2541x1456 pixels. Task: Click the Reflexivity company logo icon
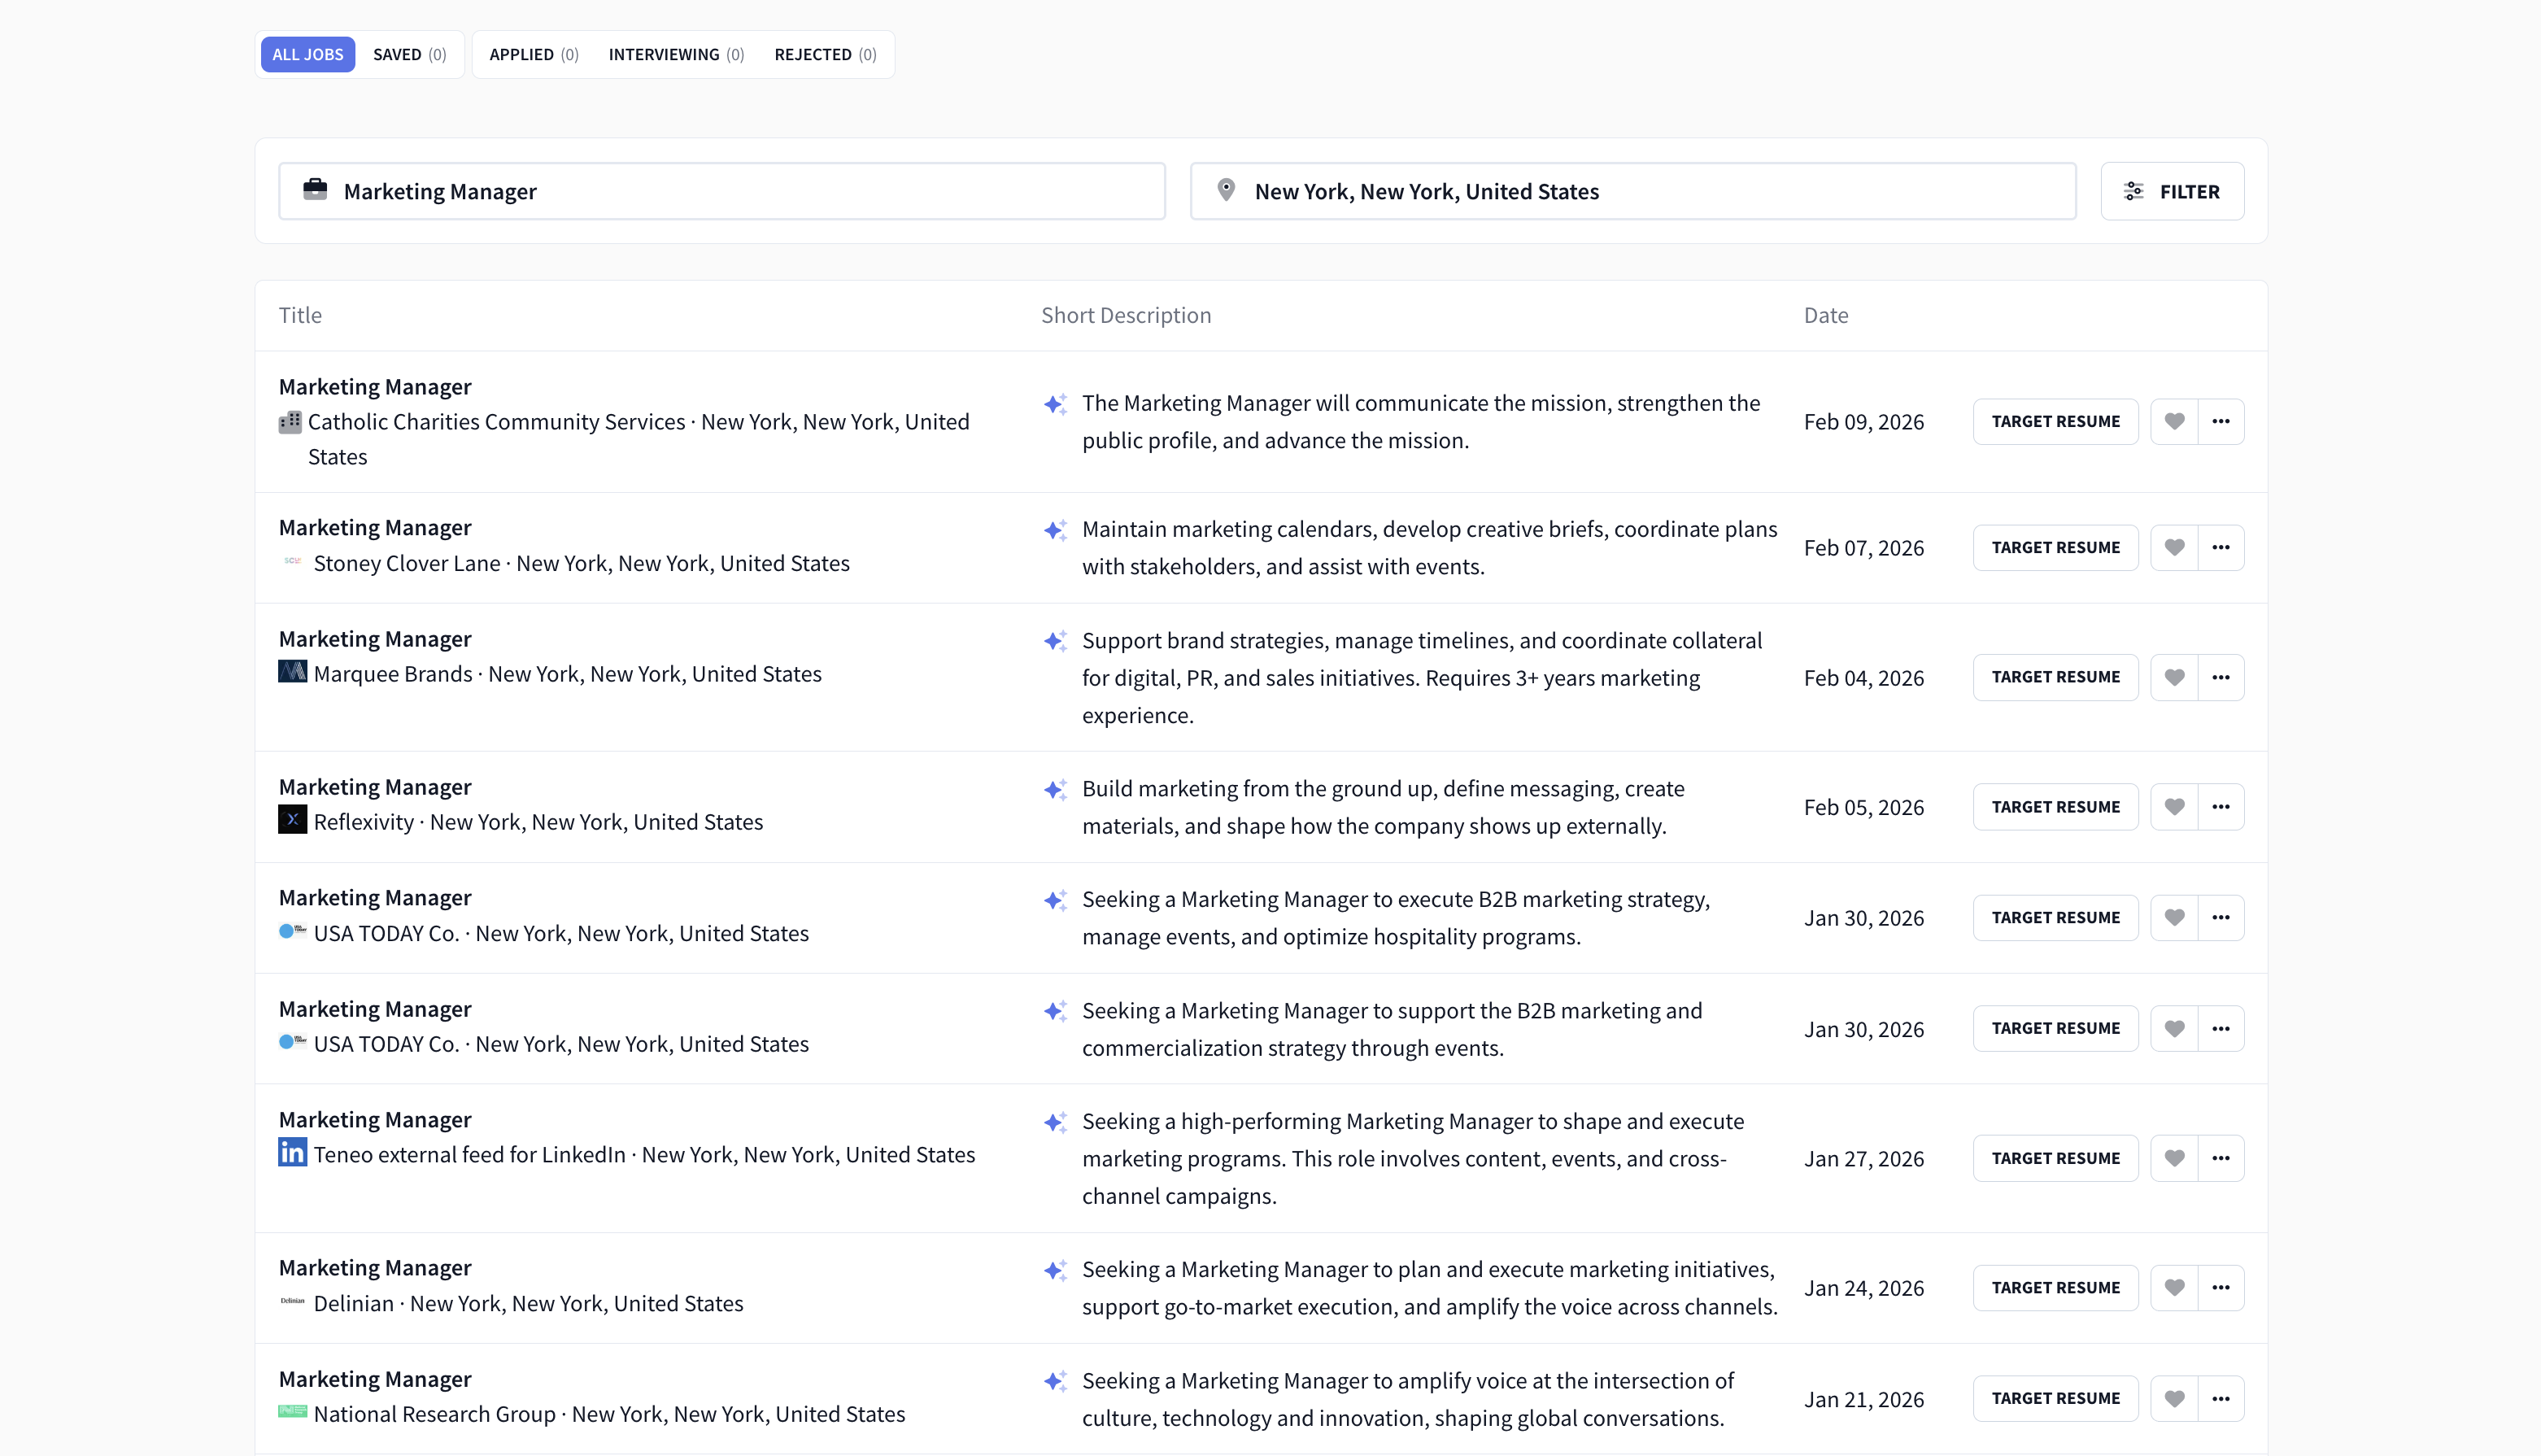[292, 820]
